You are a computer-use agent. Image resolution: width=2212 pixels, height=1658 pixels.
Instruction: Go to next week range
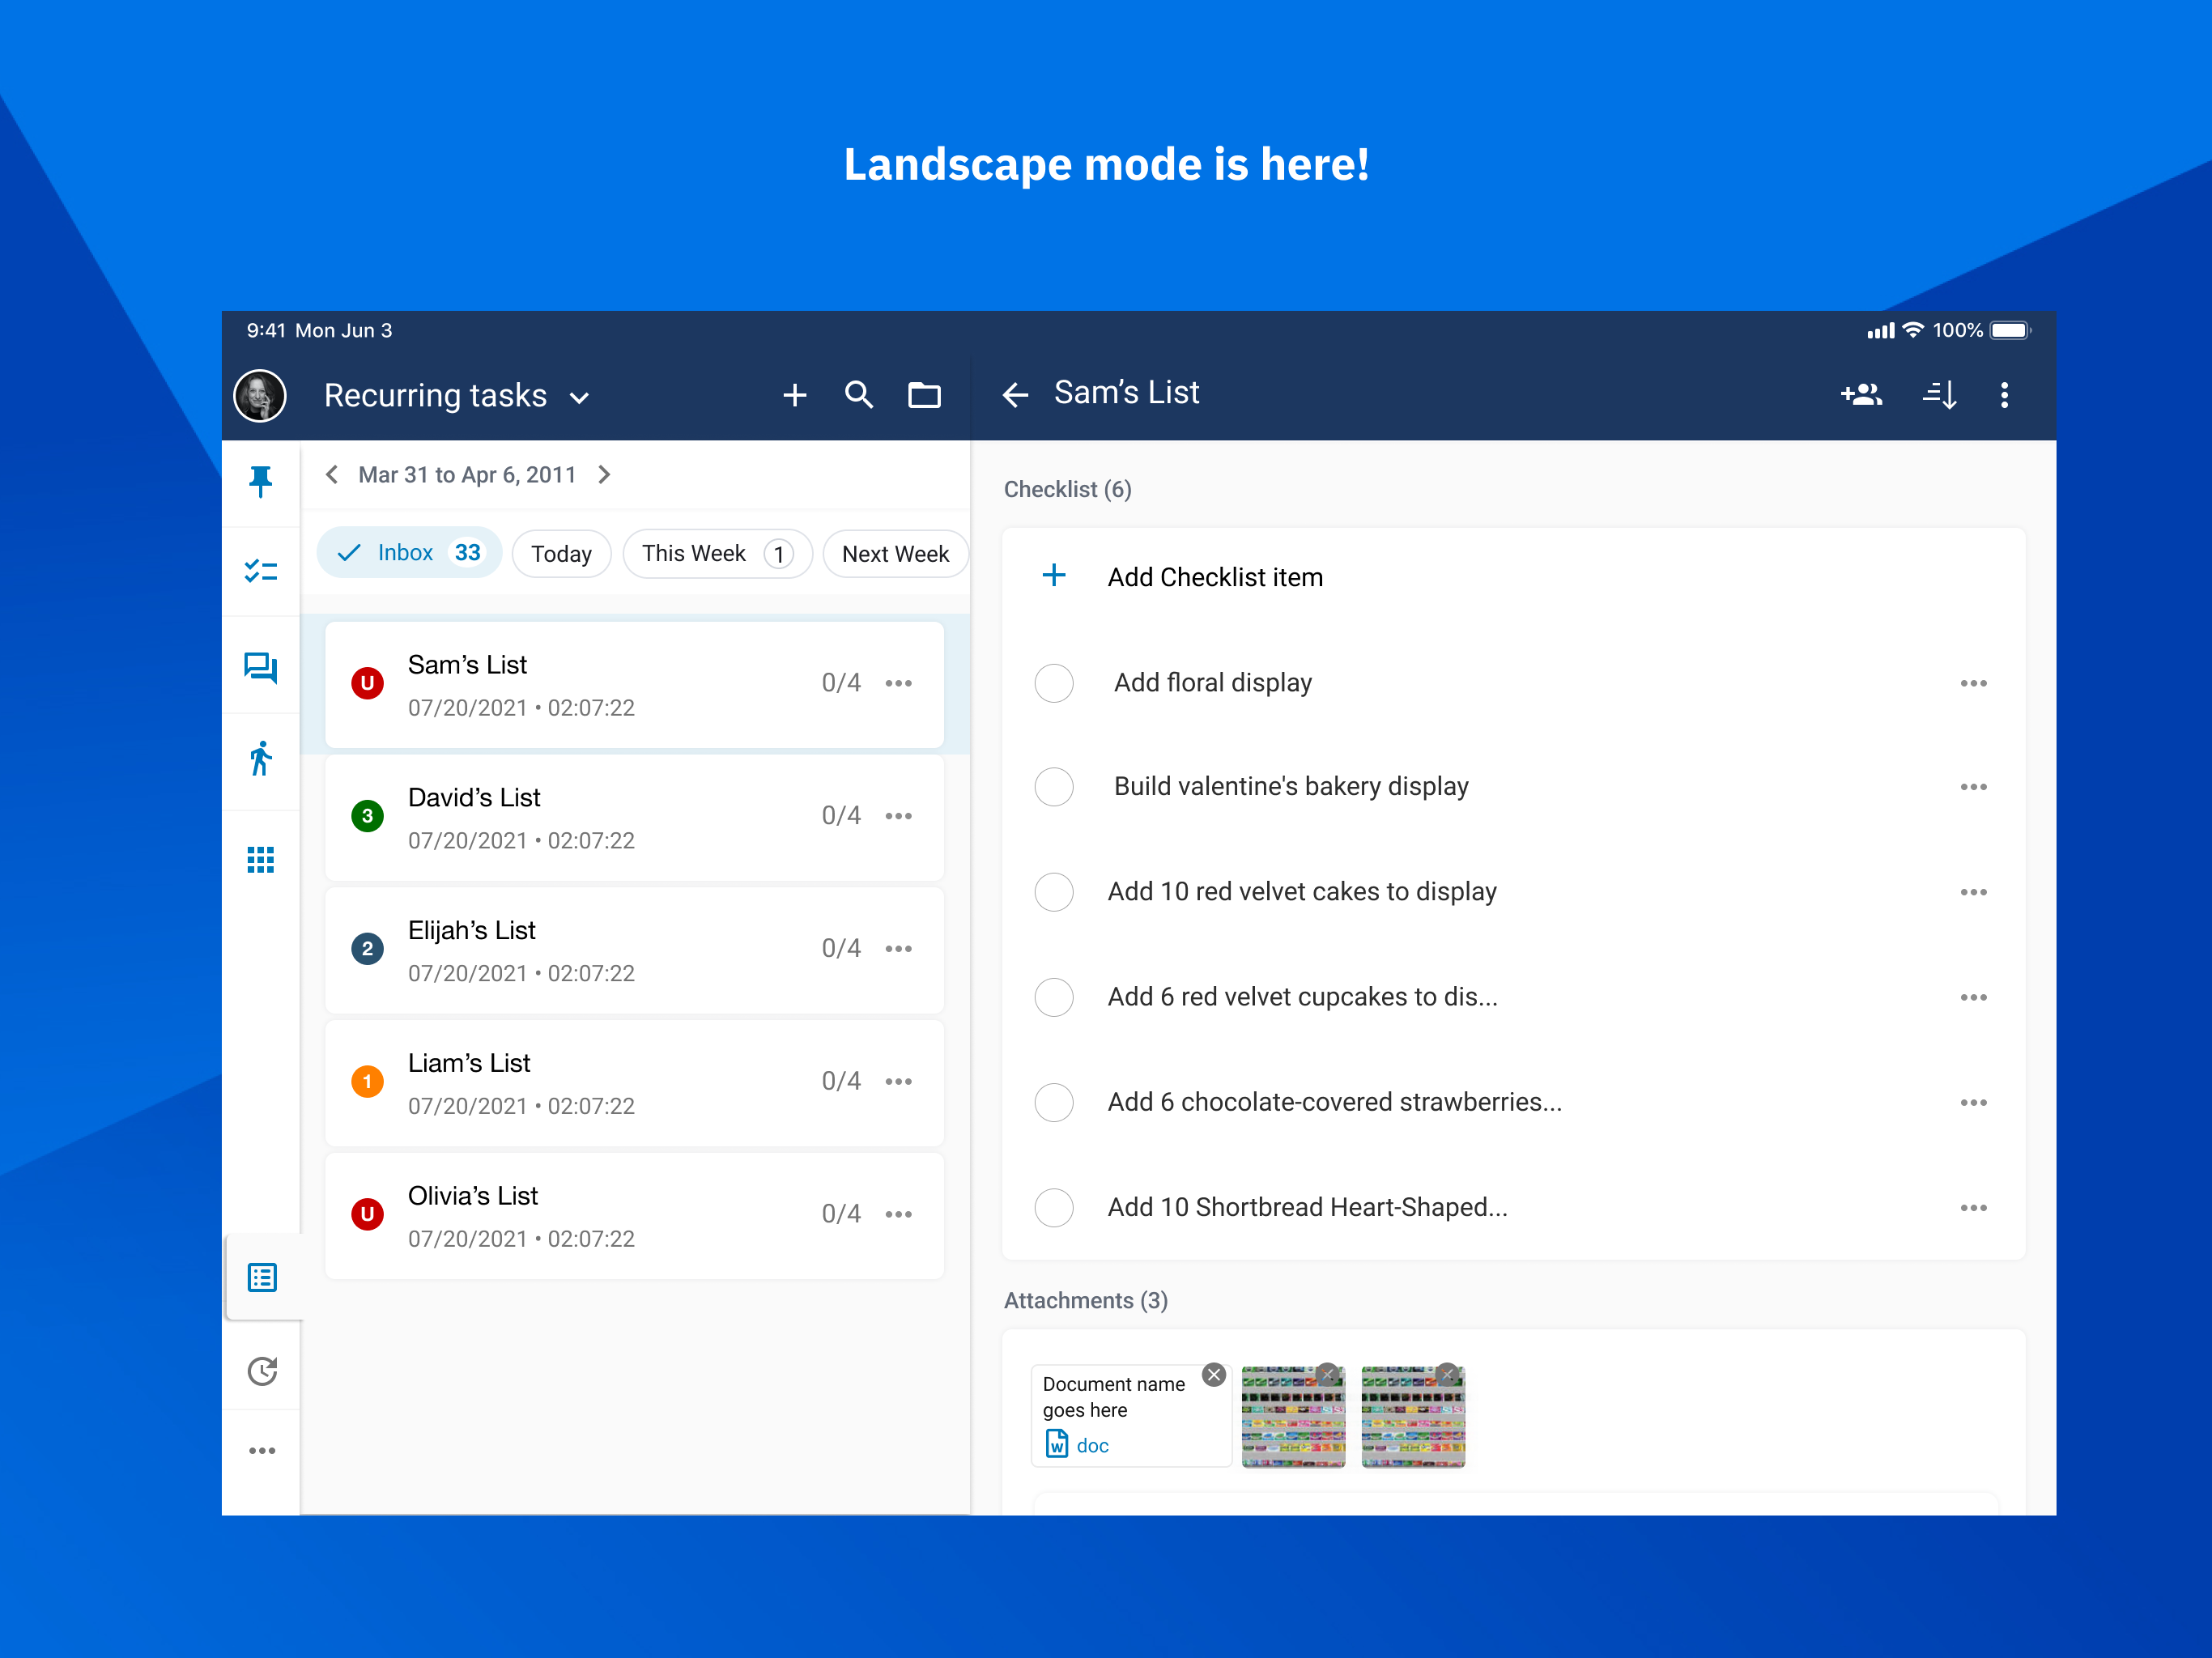click(x=604, y=474)
